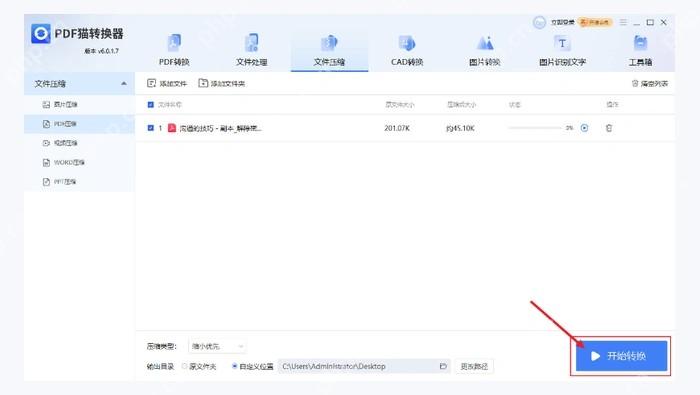The height and width of the screenshot is (395, 700).
Task: Delete the file with the trash icon
Action: pos(609,128)
